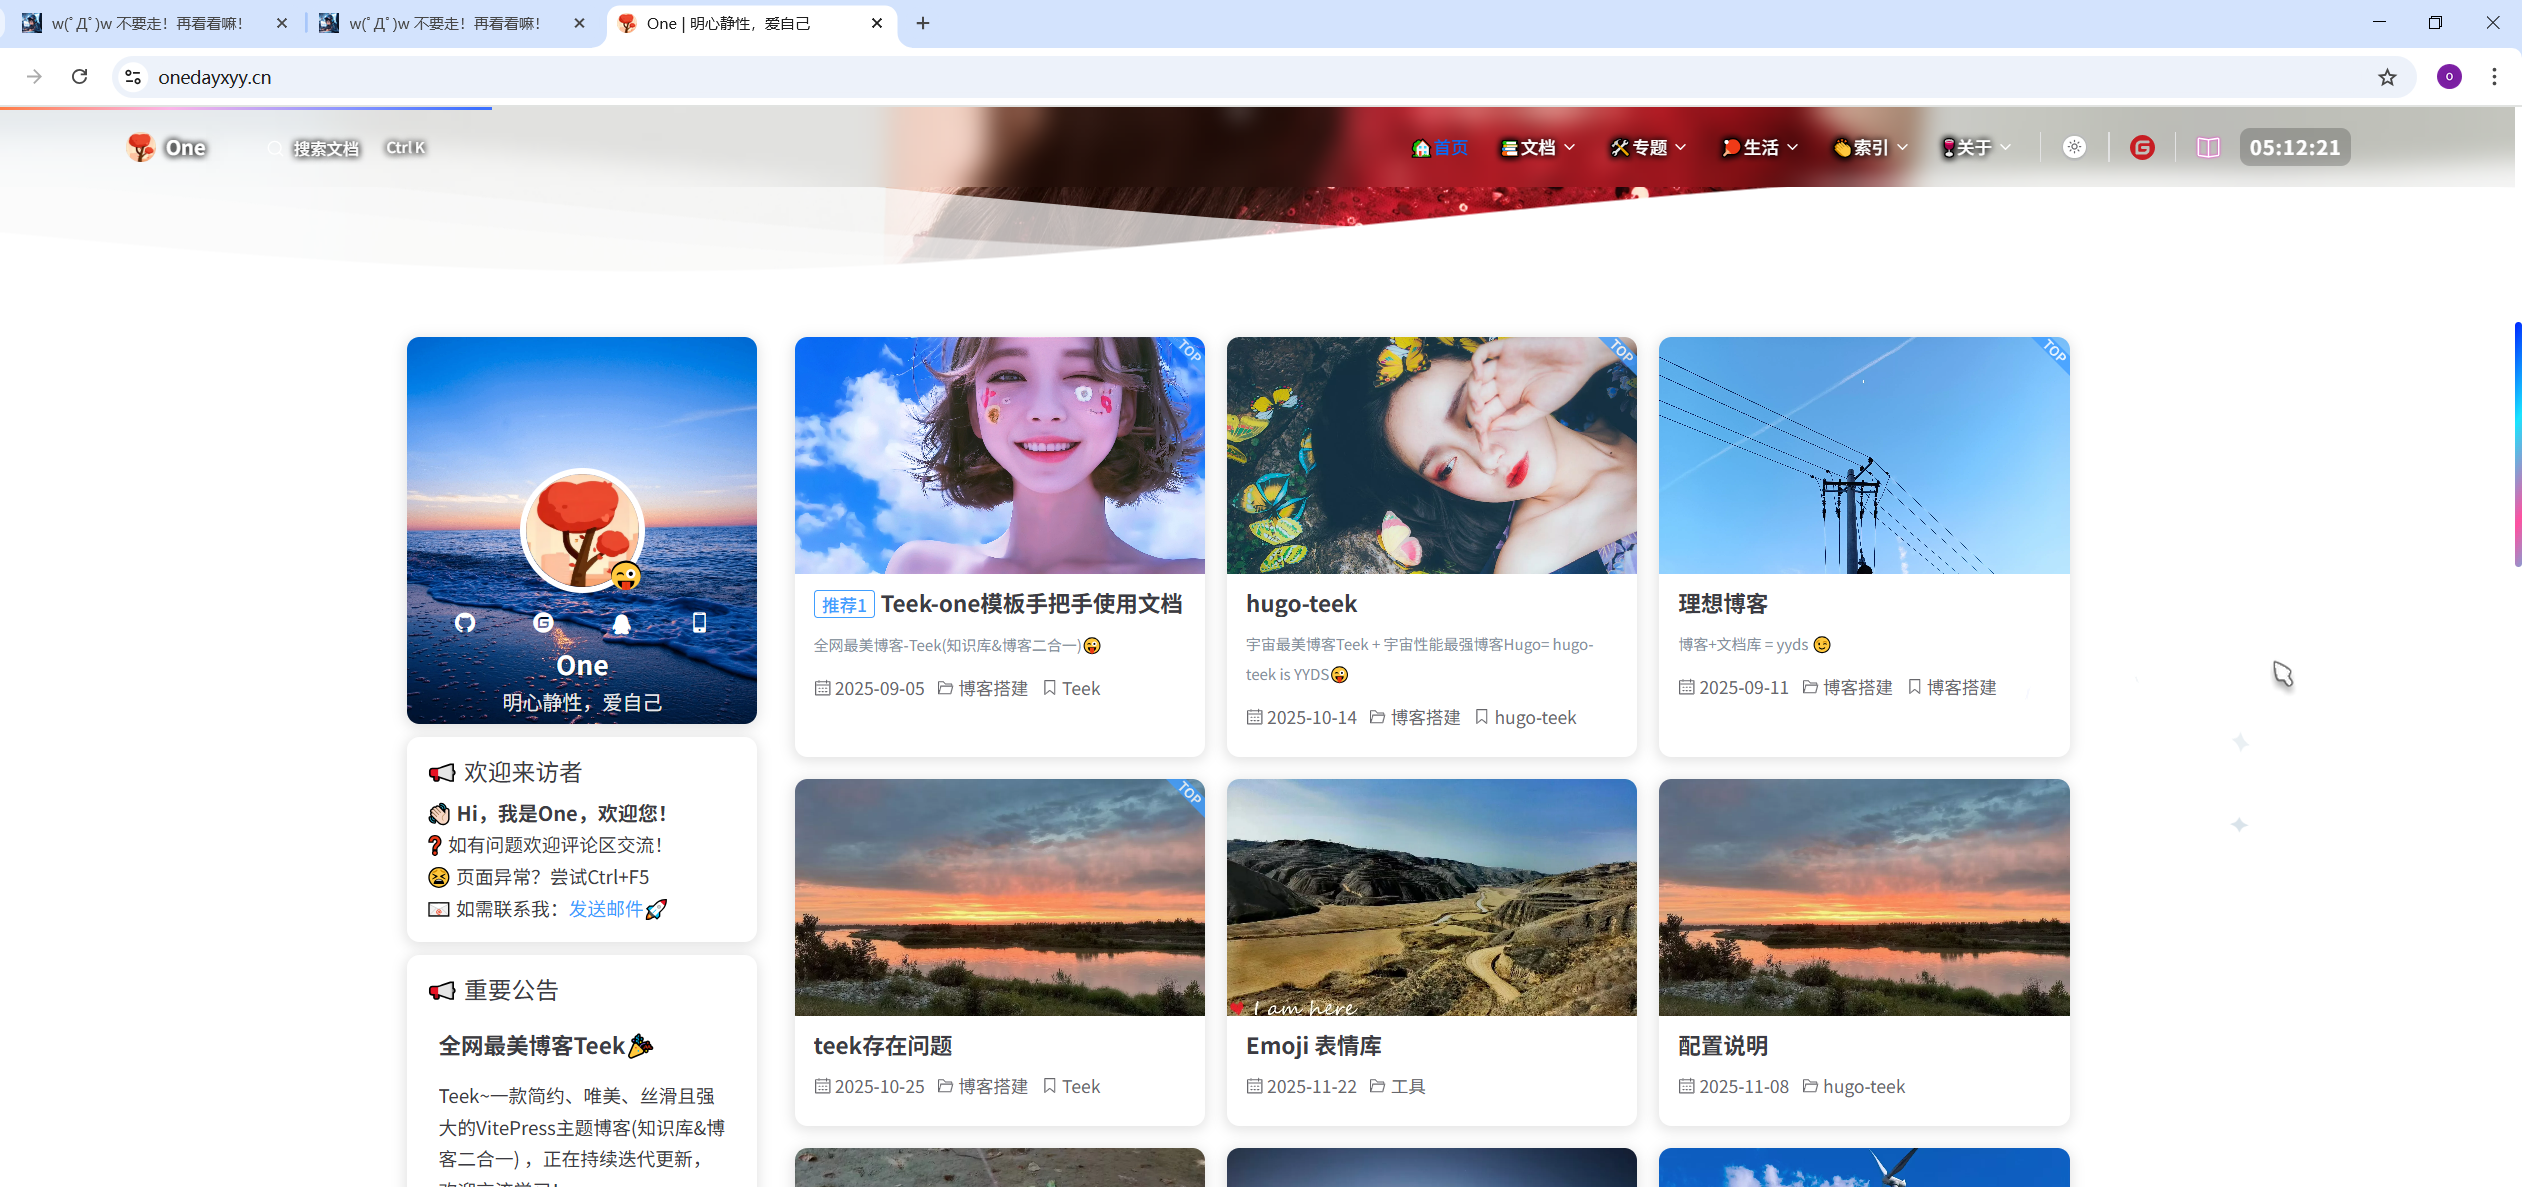Toggle the light/dark theme switch
This screenshot has width=2522, height=1187.
(x=2074, y=148)
